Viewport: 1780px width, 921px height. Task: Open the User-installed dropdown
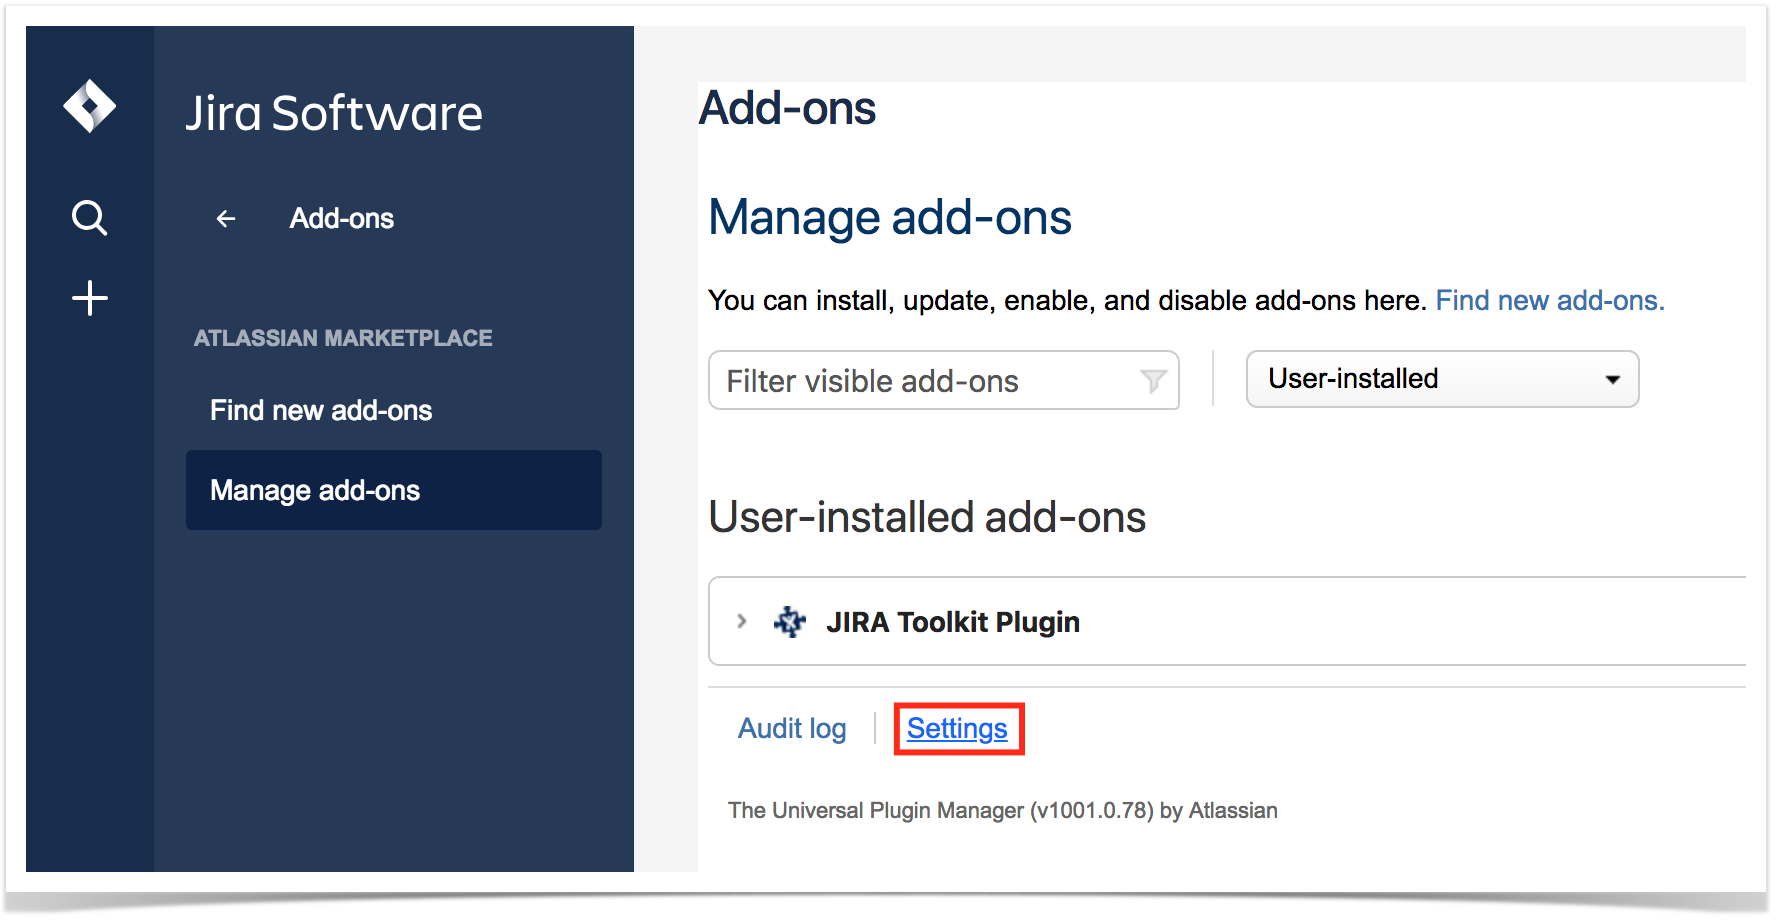click(x=1442, y=379)
